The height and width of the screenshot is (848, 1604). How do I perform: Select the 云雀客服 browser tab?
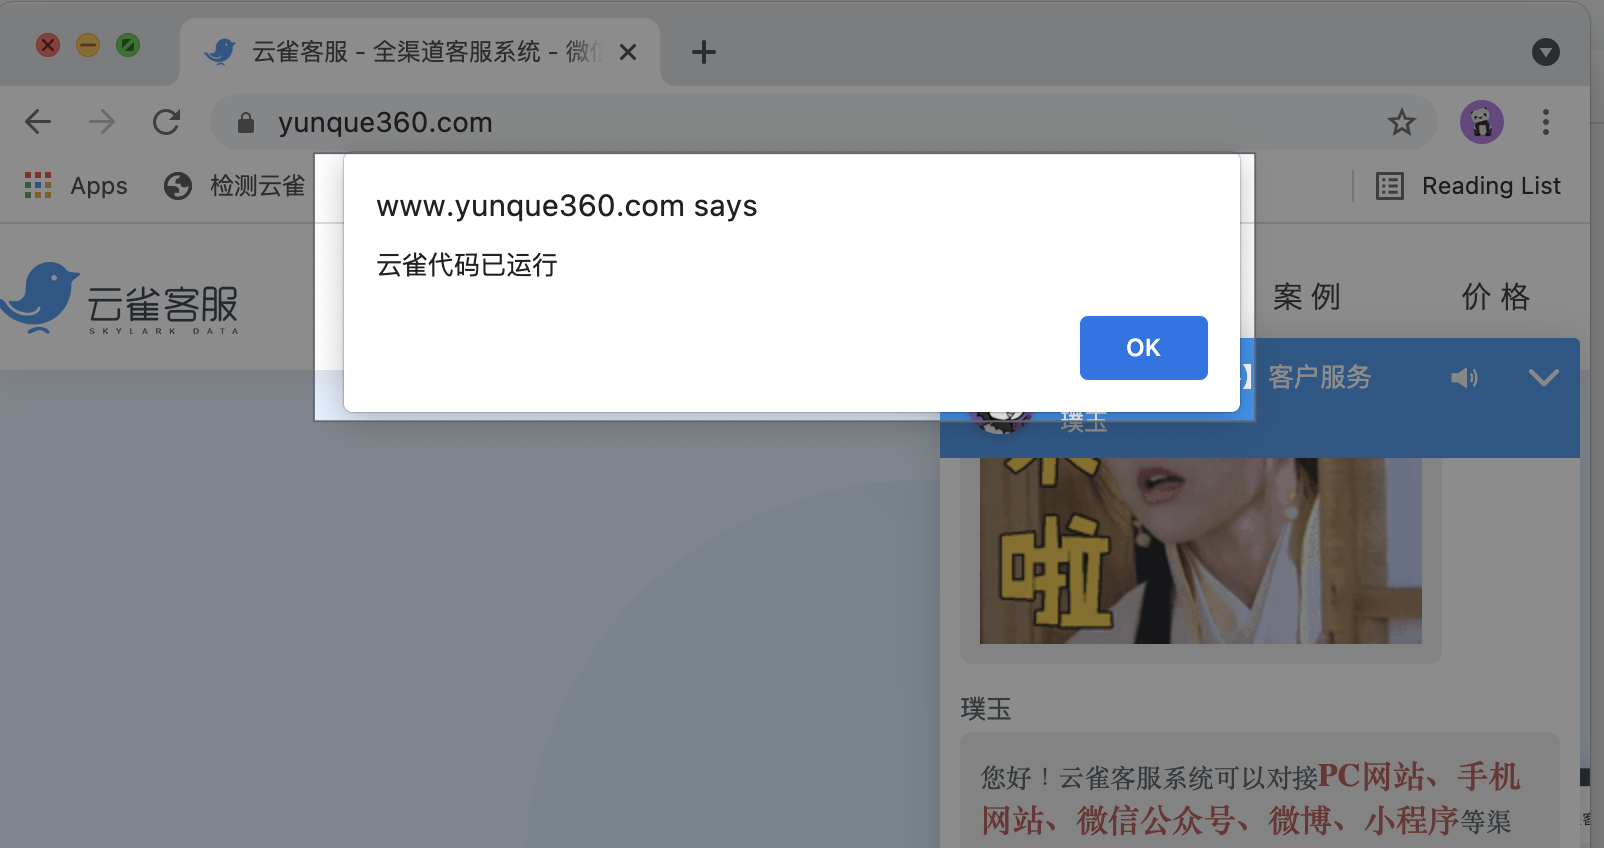click(x=420, y=52)
